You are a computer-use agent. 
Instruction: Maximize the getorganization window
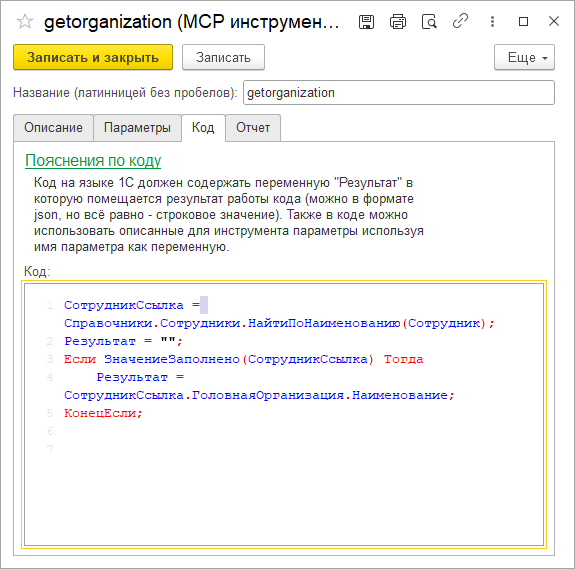pos(523,22)
